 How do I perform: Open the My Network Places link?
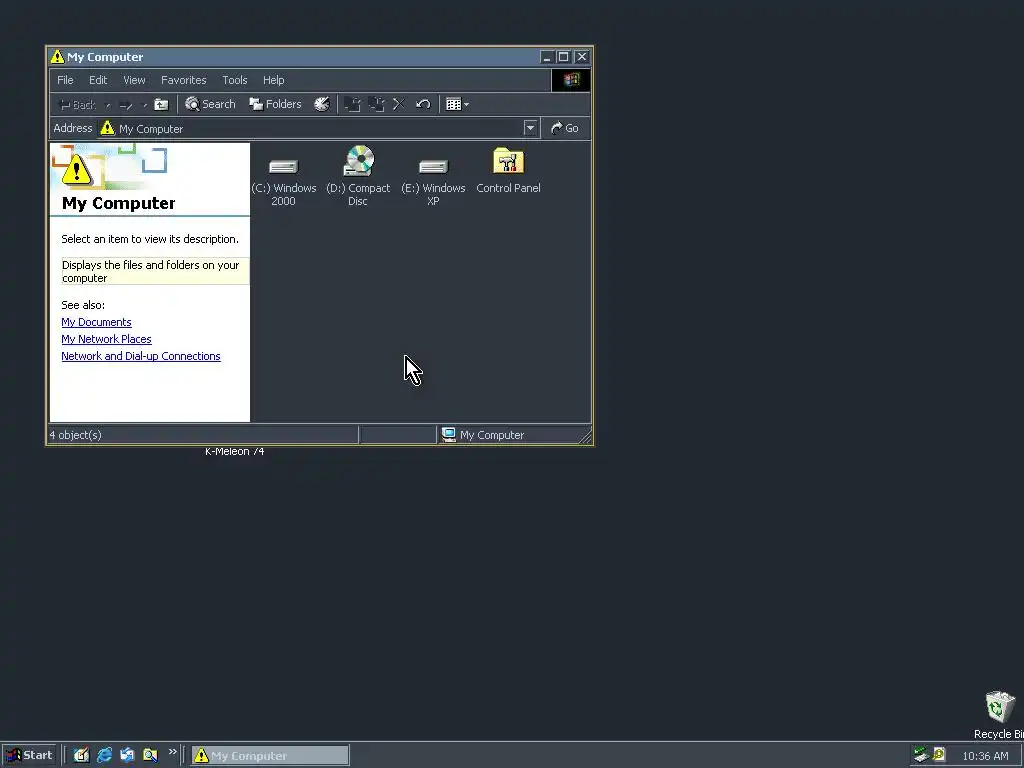[x=106, y=339]
